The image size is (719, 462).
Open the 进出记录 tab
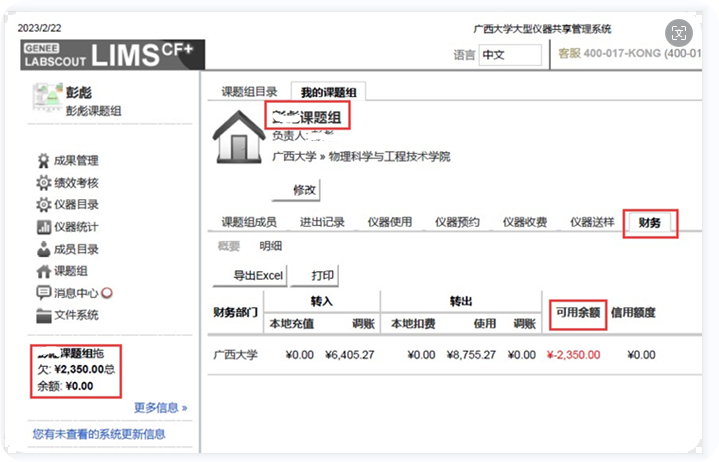pyautogui.click(x=321, y=222)
